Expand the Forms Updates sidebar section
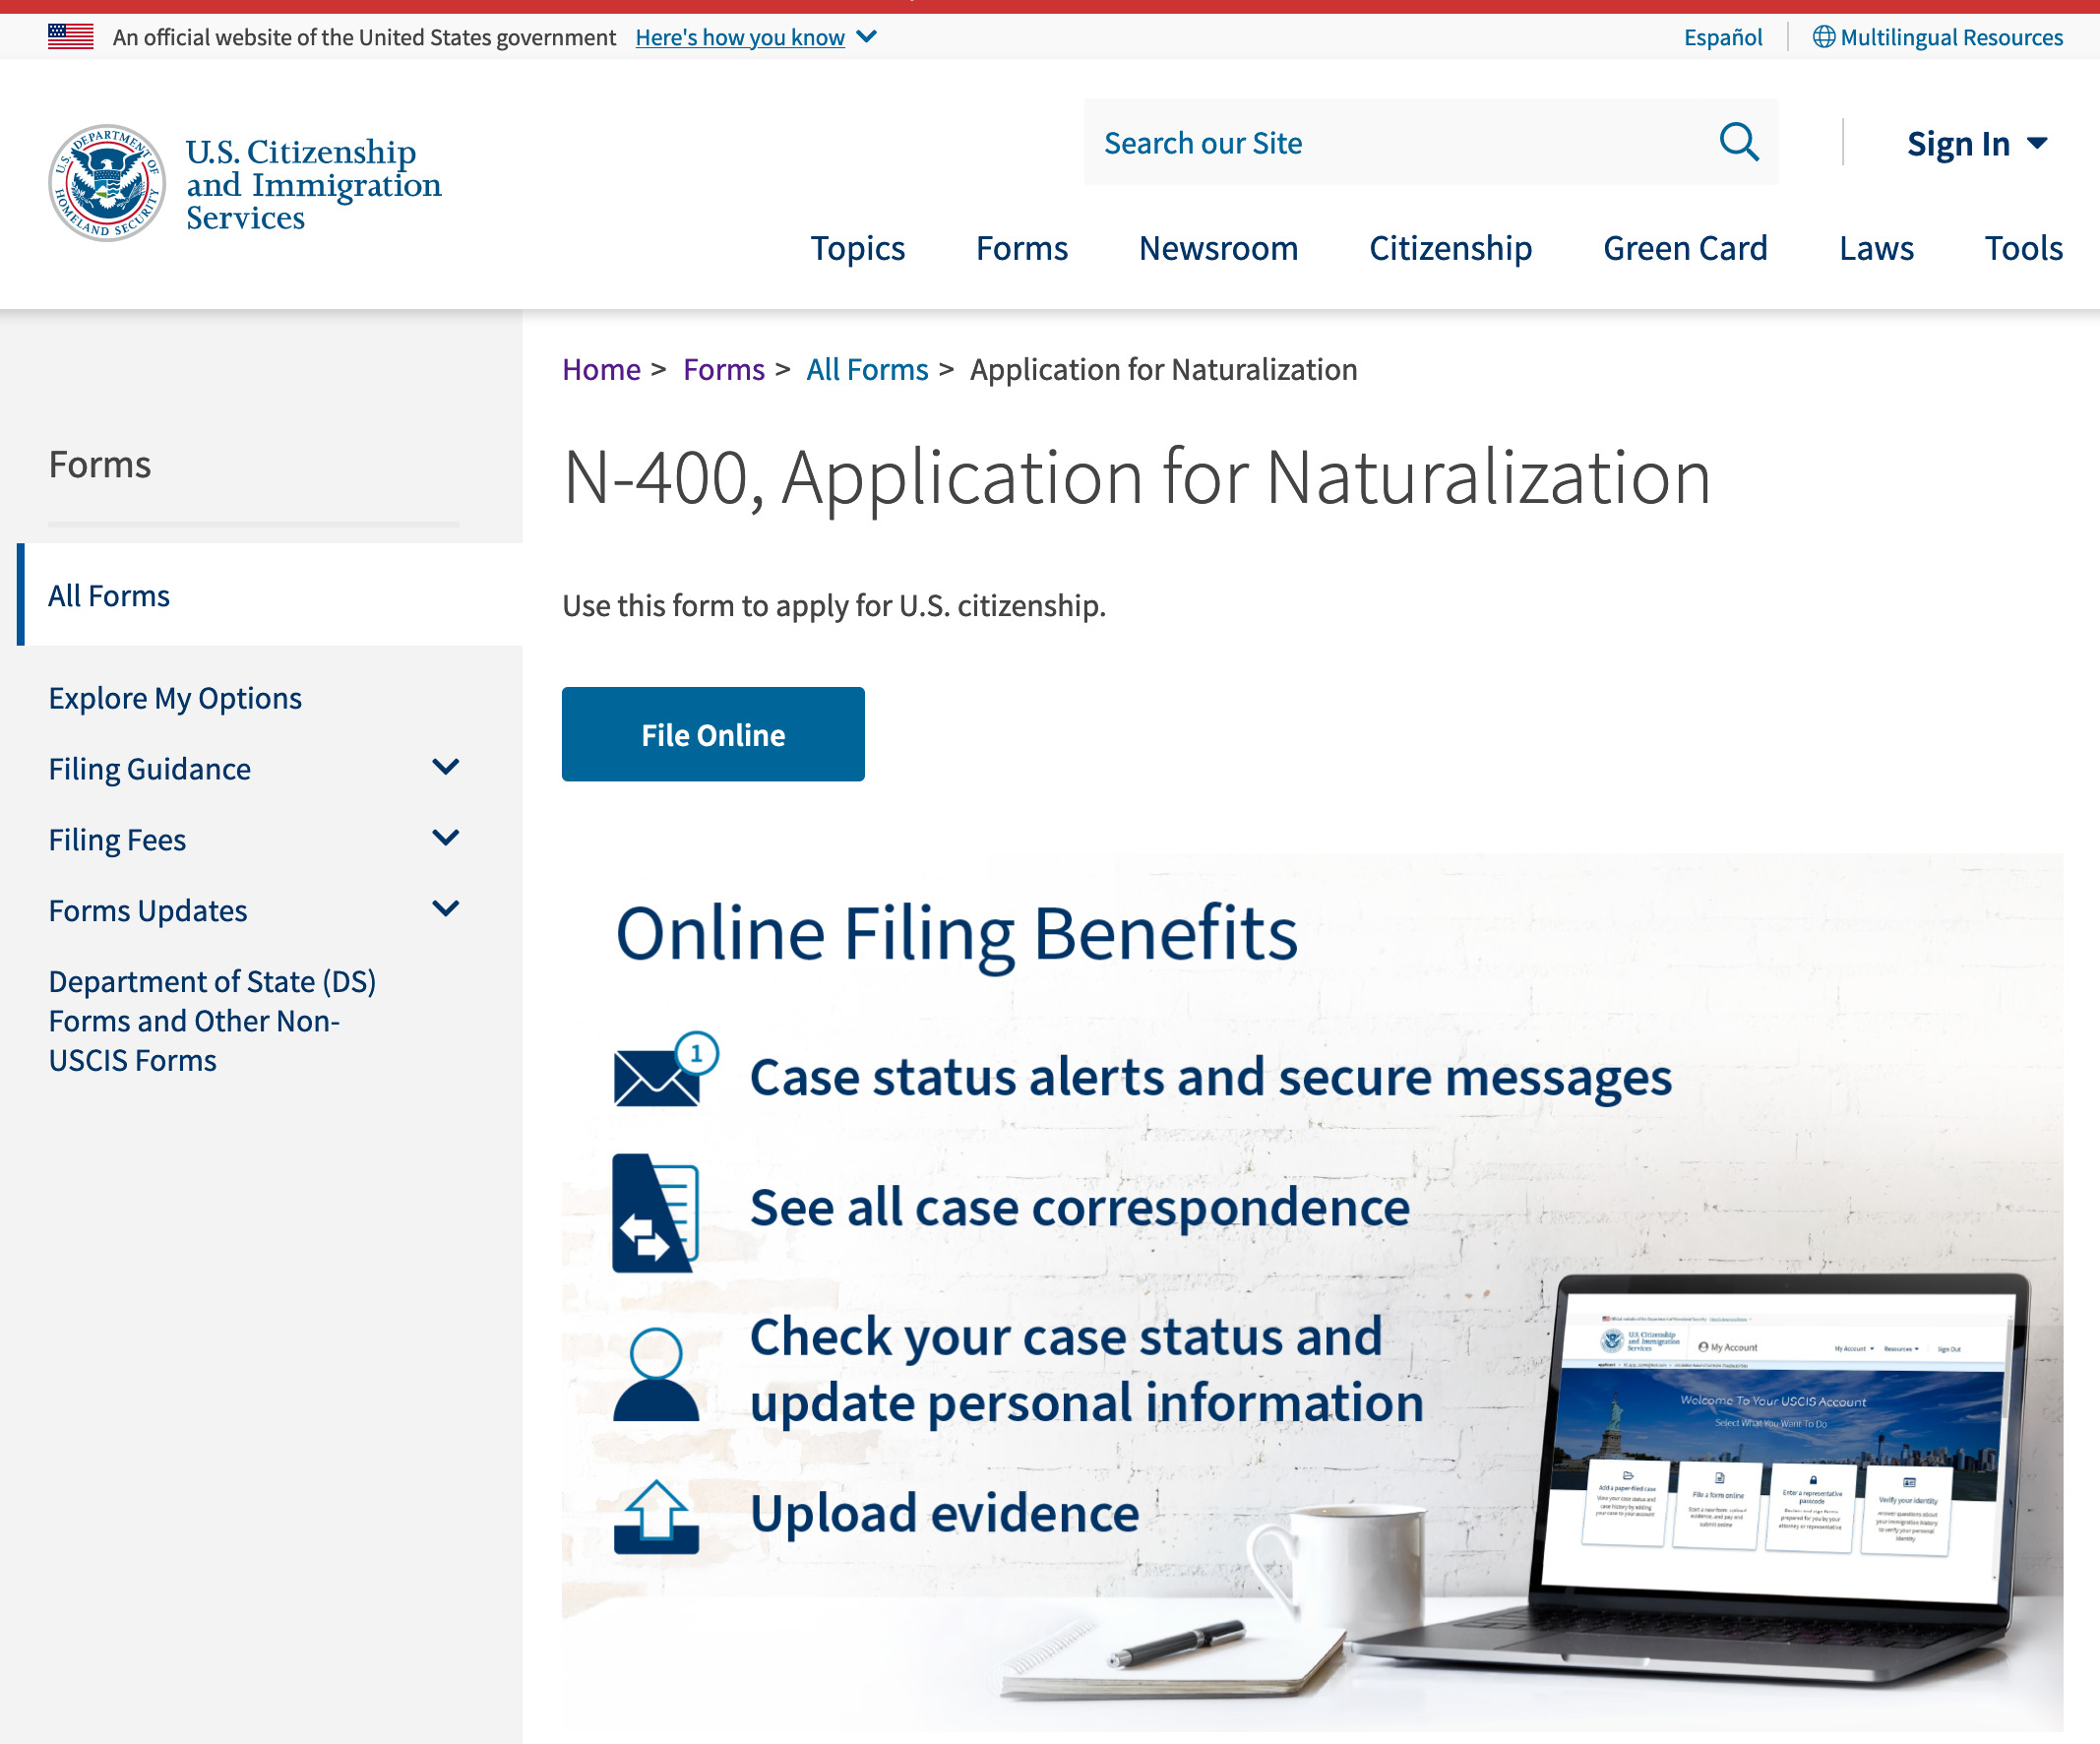 click(445, 909)
